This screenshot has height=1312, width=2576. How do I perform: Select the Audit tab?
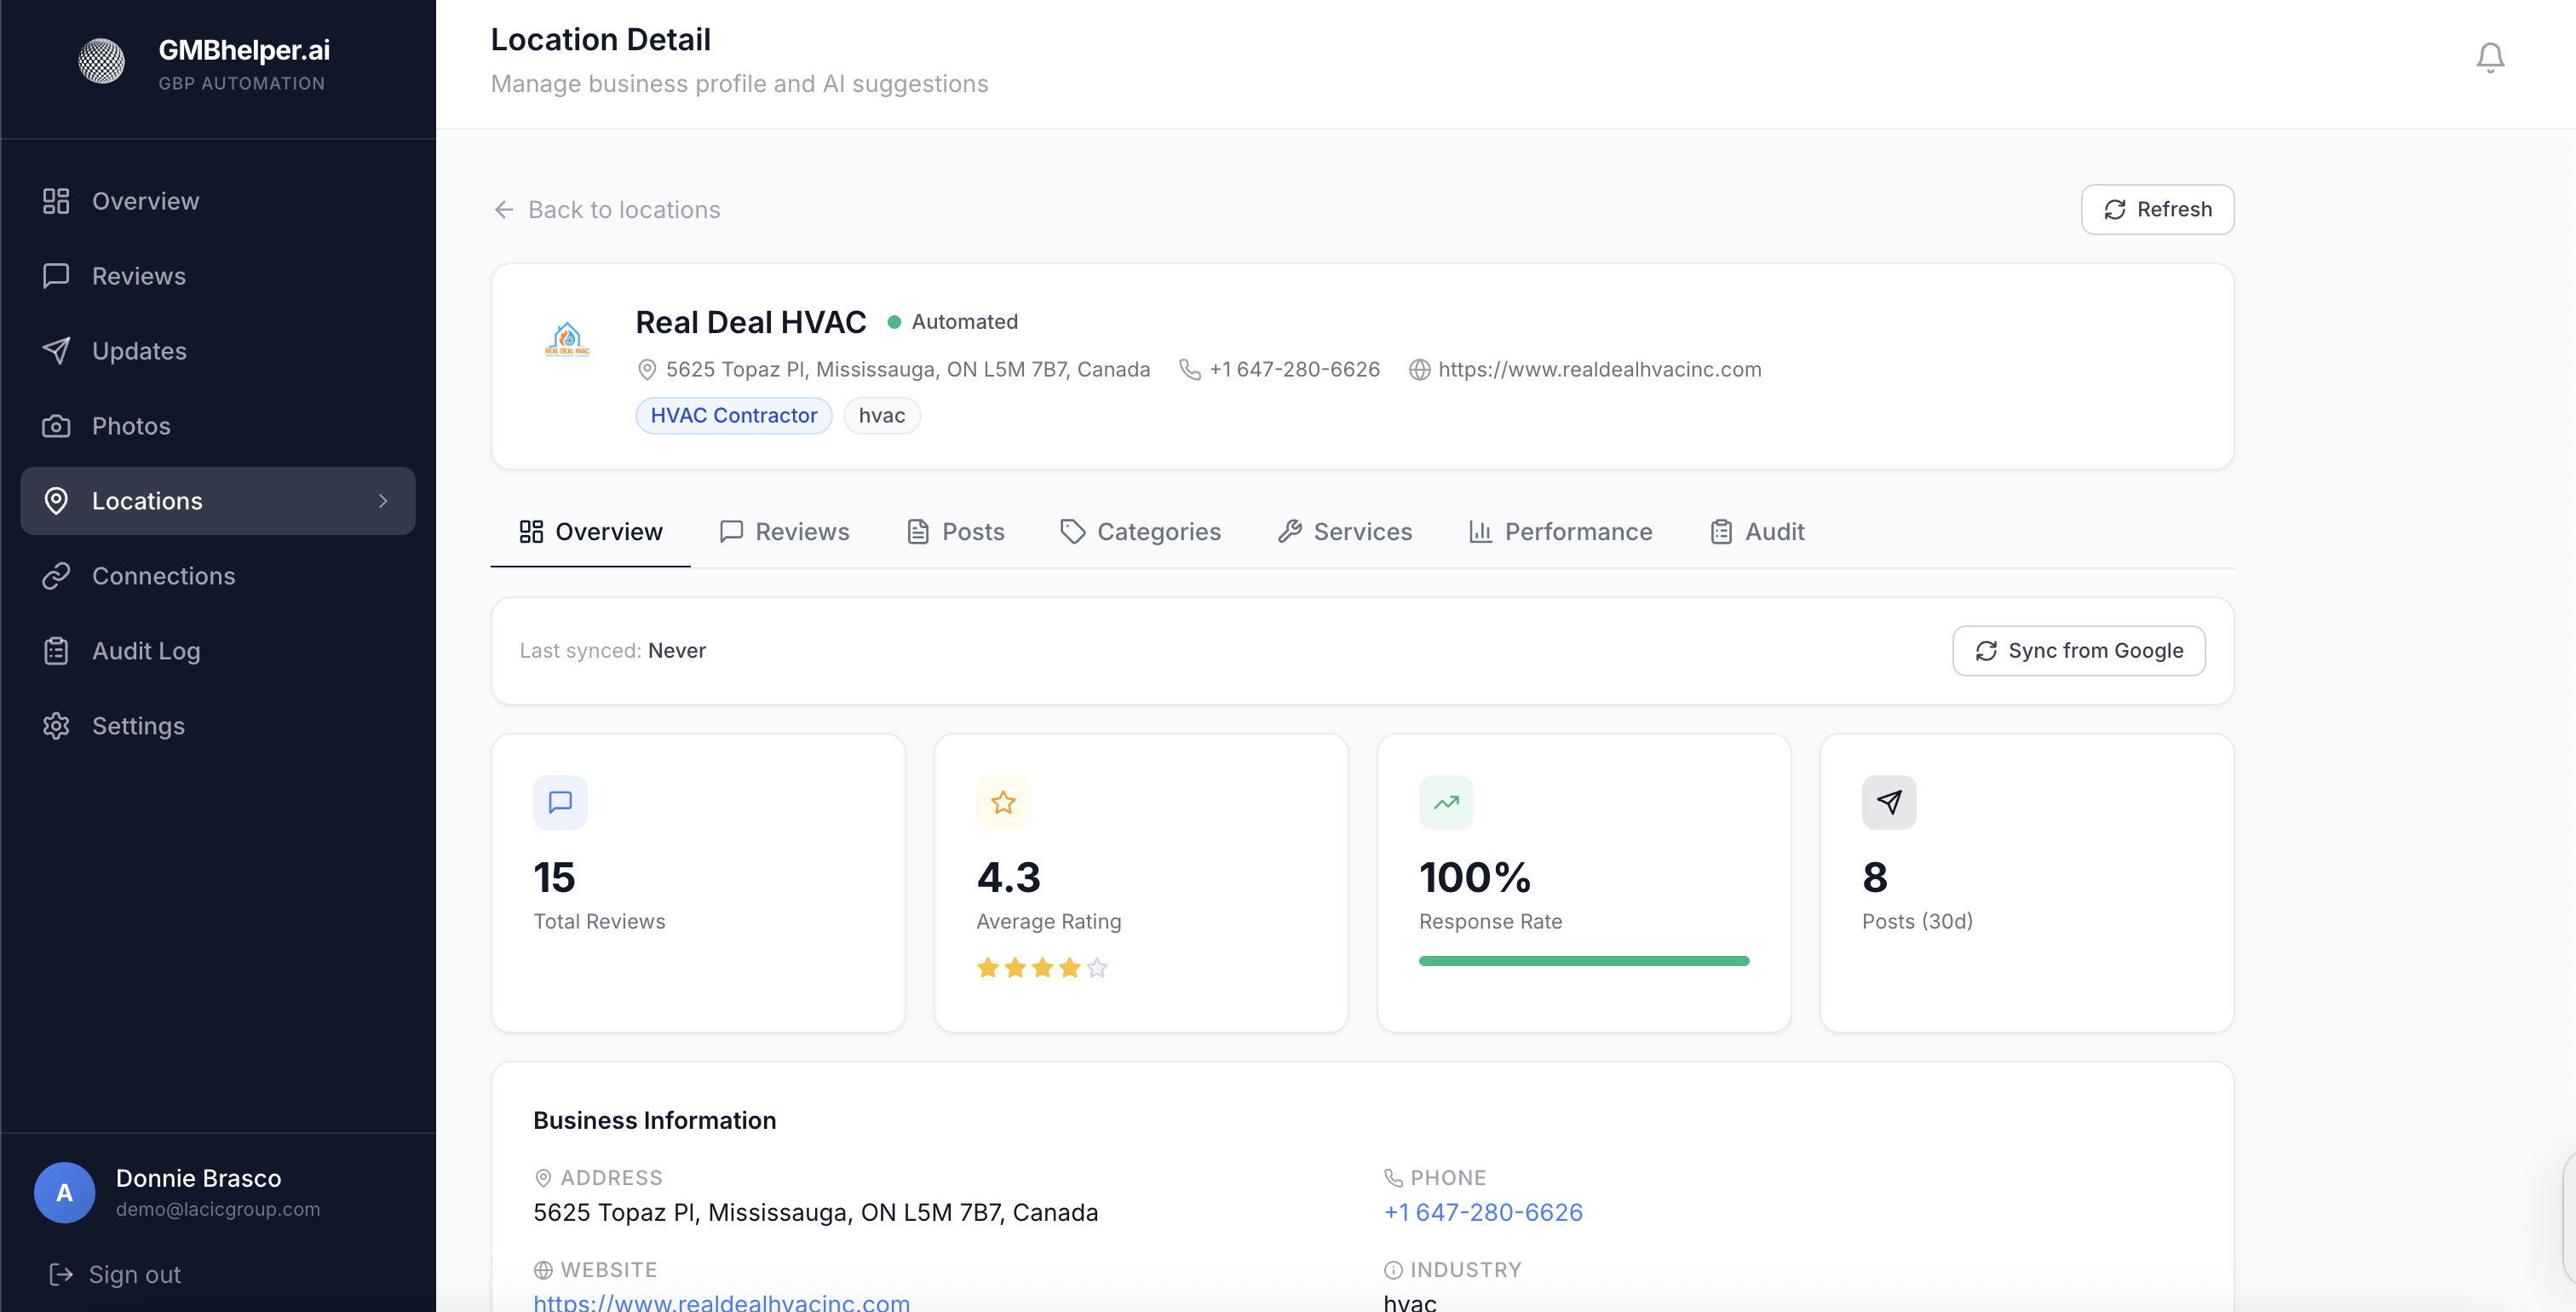coord(1757,532)
